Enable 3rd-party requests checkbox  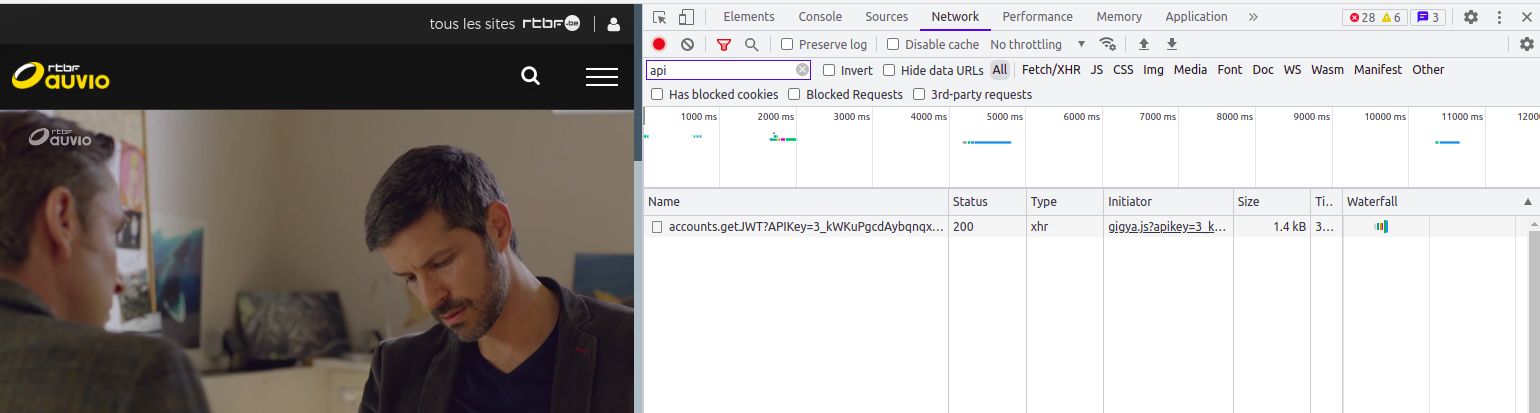click(x=919, y=94)
